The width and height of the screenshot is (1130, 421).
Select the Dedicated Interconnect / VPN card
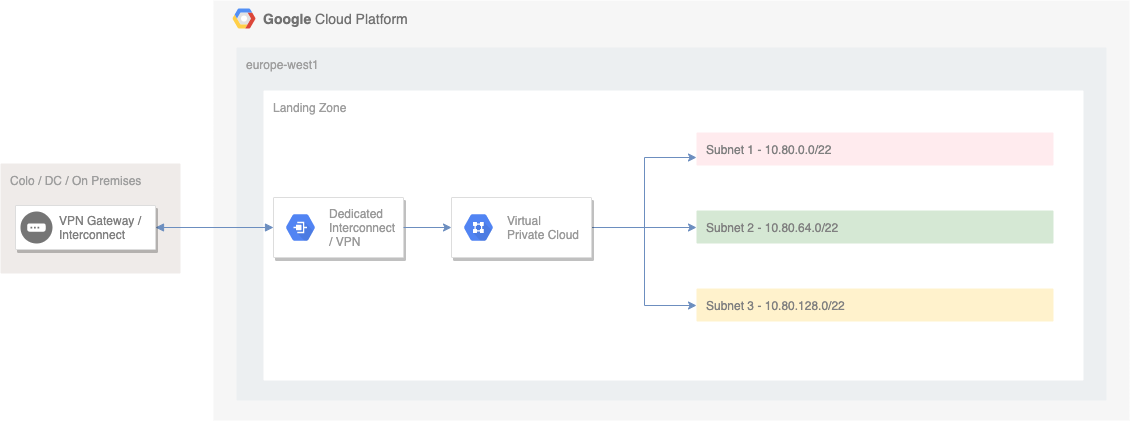[x=339, y=228]
